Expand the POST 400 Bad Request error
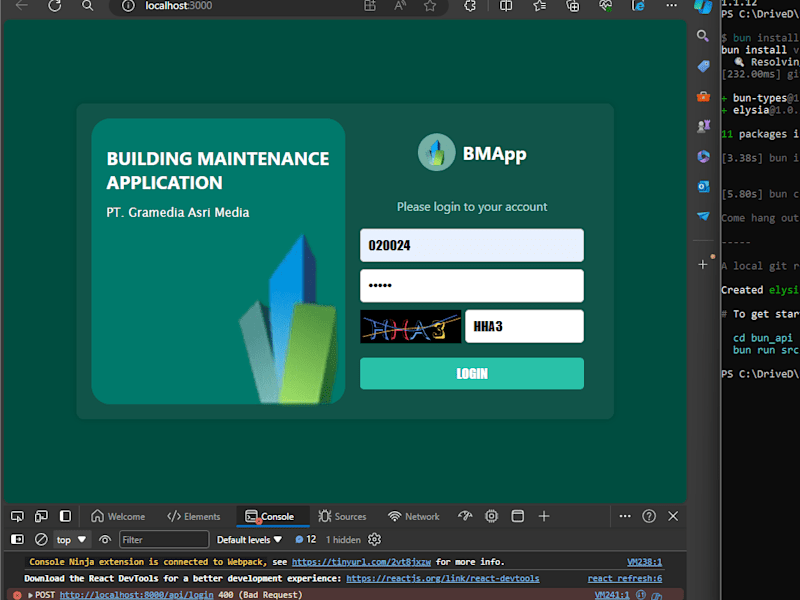This screenshot has height=600, width=800. [30, 595]
